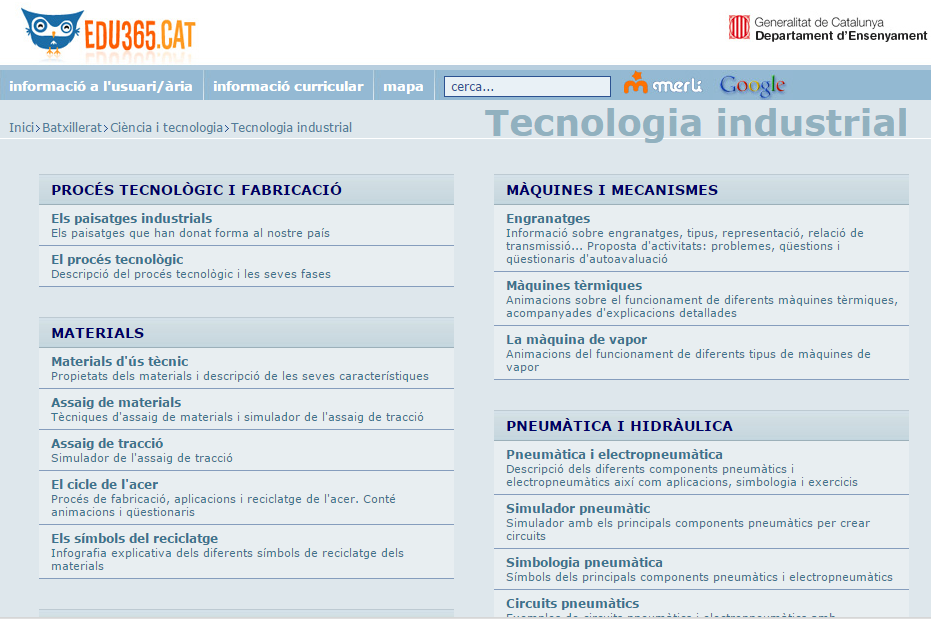Click the EDU365.CAT owl logo
The image size is (931, 619).
point(107,35)
